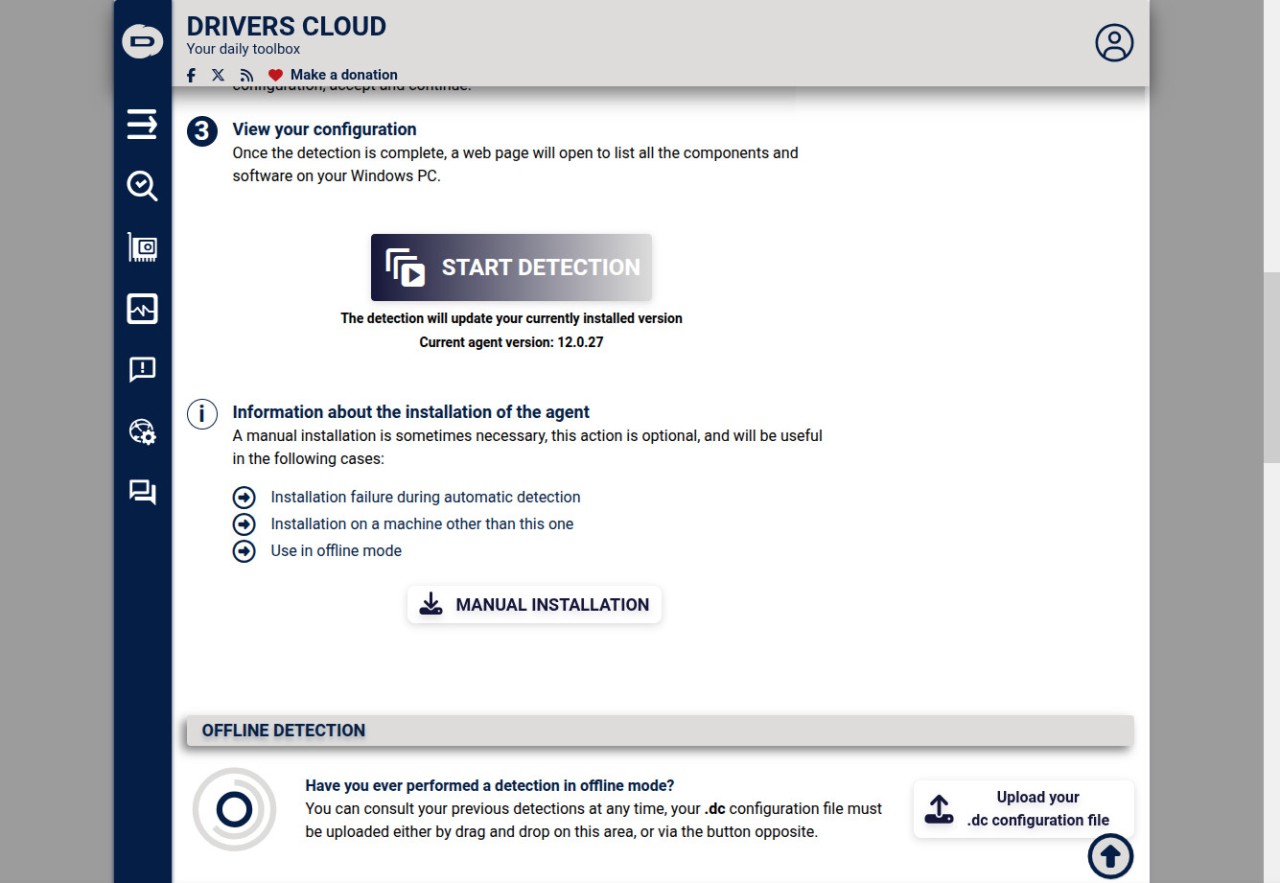Expand the sidebar navigation menu
Viewport: 1280px width, 883px height.
[142, 124]
